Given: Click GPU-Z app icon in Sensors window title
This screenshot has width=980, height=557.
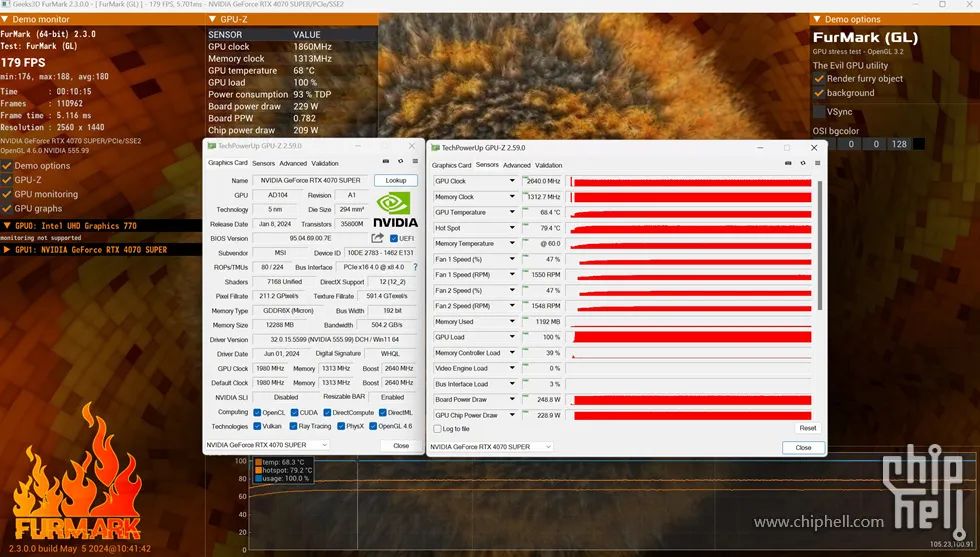Looking at the screenshot, I should pos(436,148).
